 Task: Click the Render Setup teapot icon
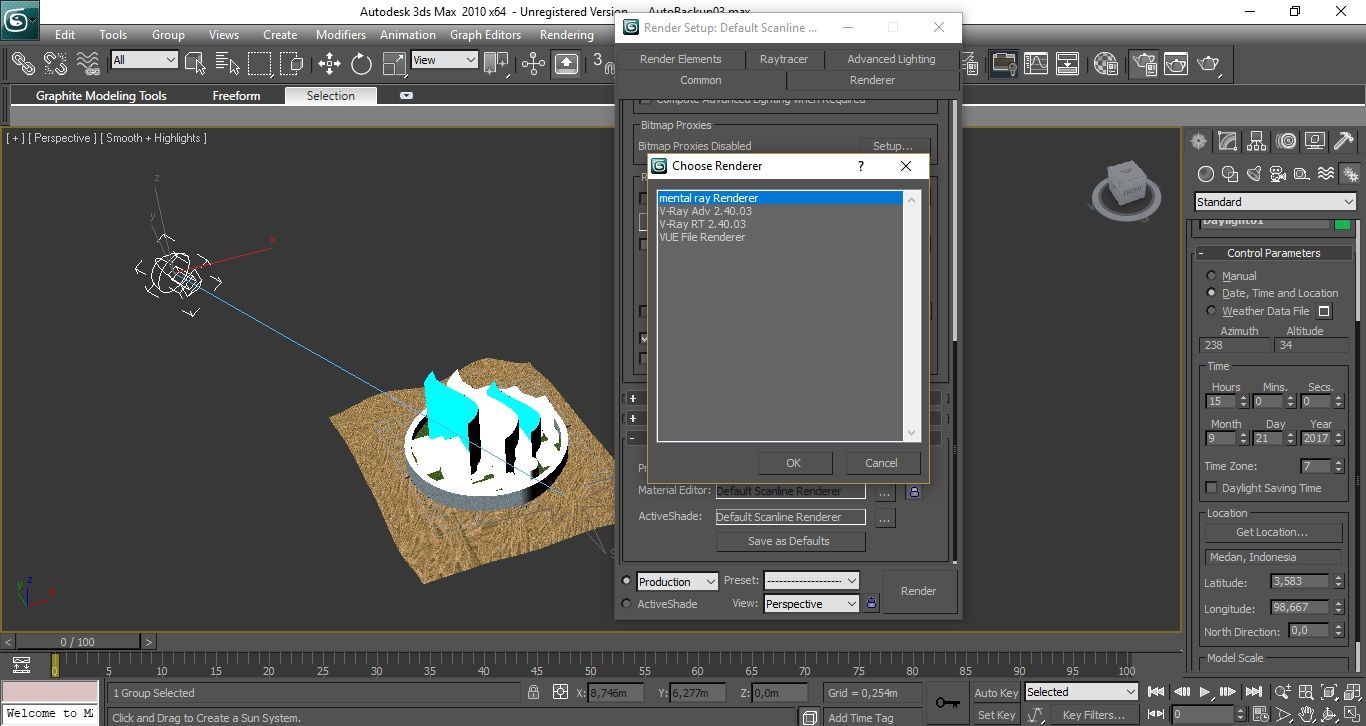coord(1143,64)
